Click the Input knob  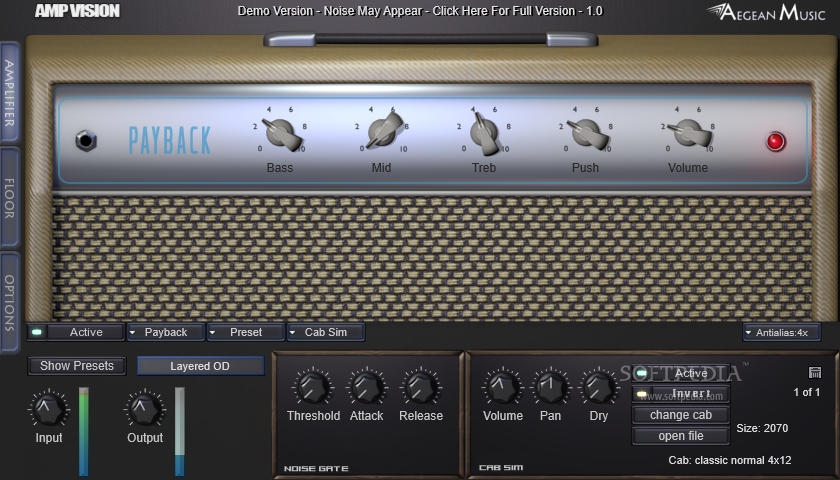tap(48, 408)
